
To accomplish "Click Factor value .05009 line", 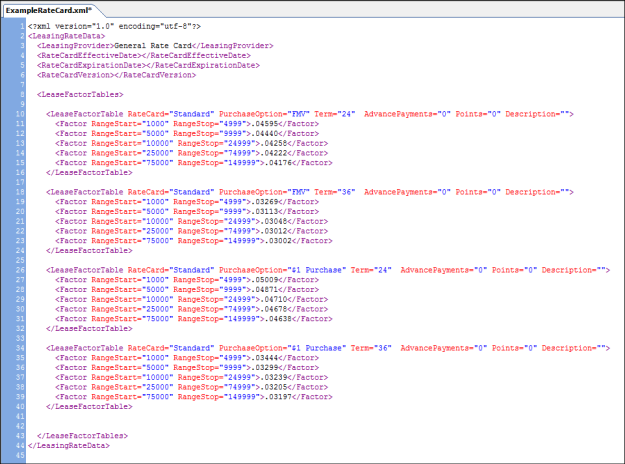I will tap(187, 280).
